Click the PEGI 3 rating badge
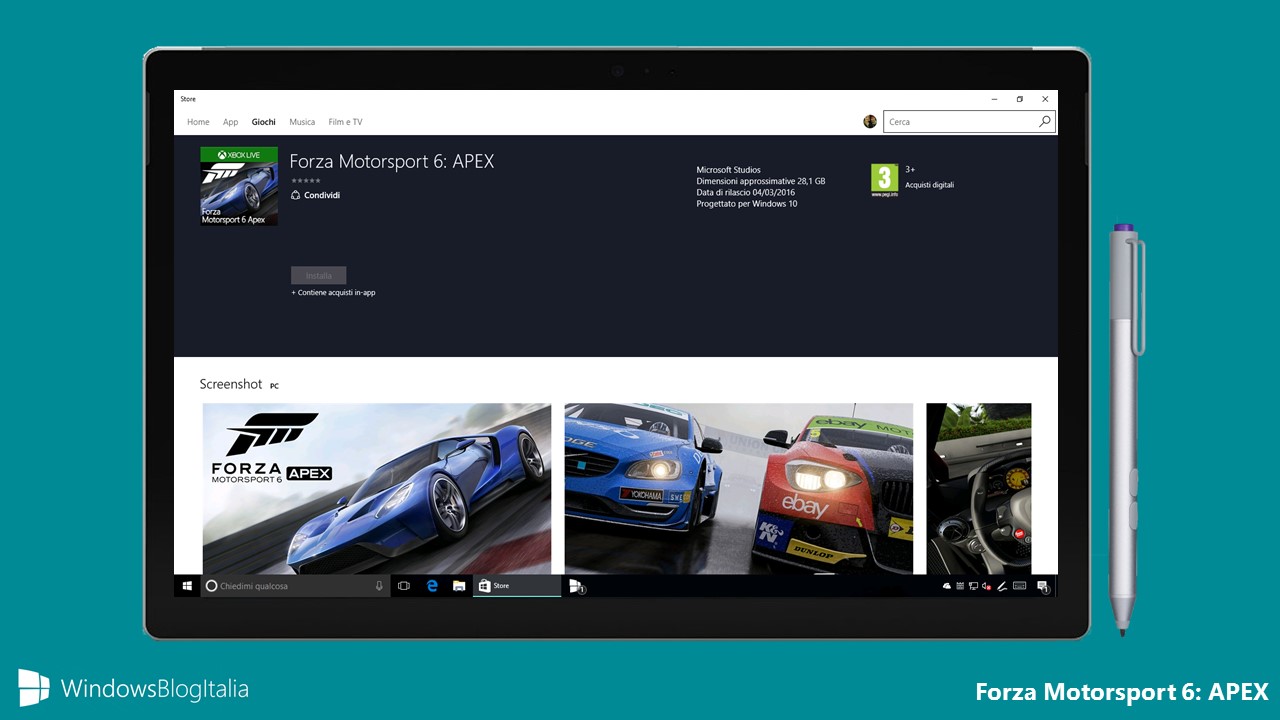 pyautogui.click(x=884, y=180)
